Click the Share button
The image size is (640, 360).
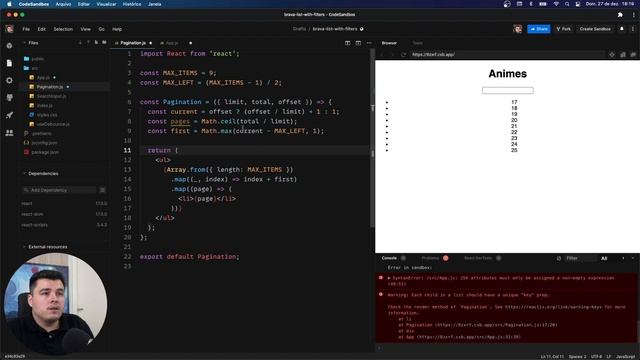pyautogui.click(x=538, y=29)
